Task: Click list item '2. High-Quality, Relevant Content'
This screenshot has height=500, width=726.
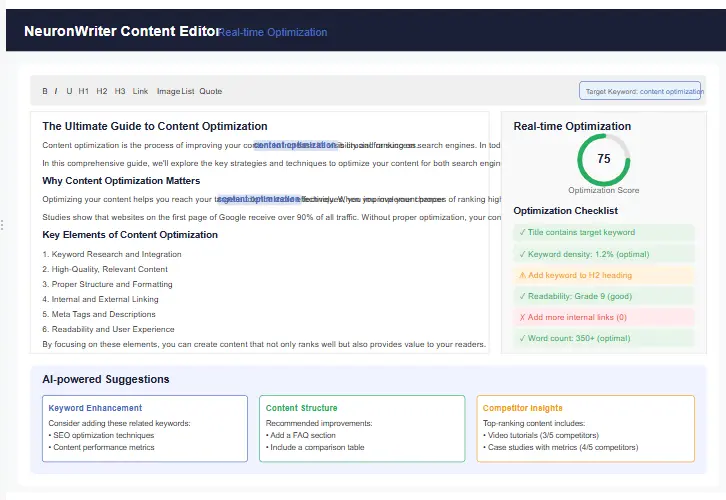Action: coord(105,269)
